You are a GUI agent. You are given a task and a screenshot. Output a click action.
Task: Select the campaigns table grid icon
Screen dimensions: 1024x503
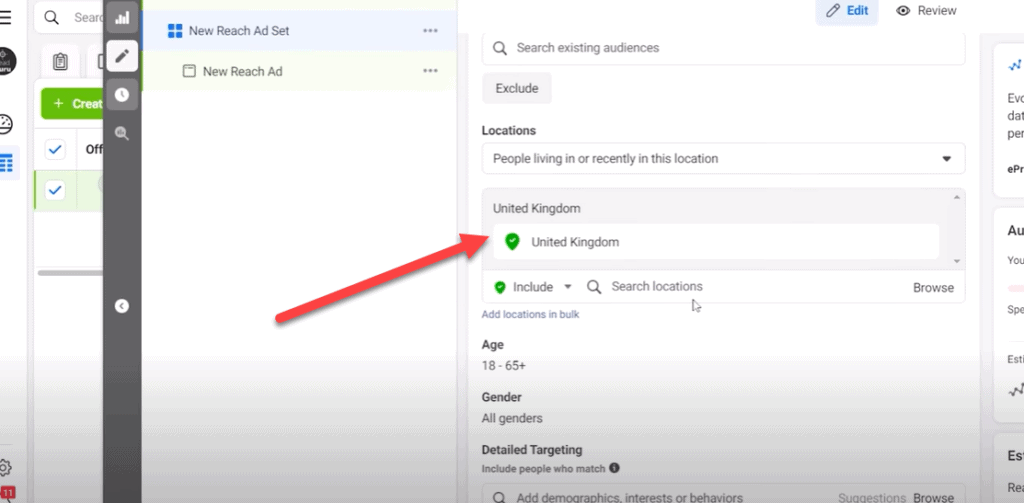click(7, 163)
